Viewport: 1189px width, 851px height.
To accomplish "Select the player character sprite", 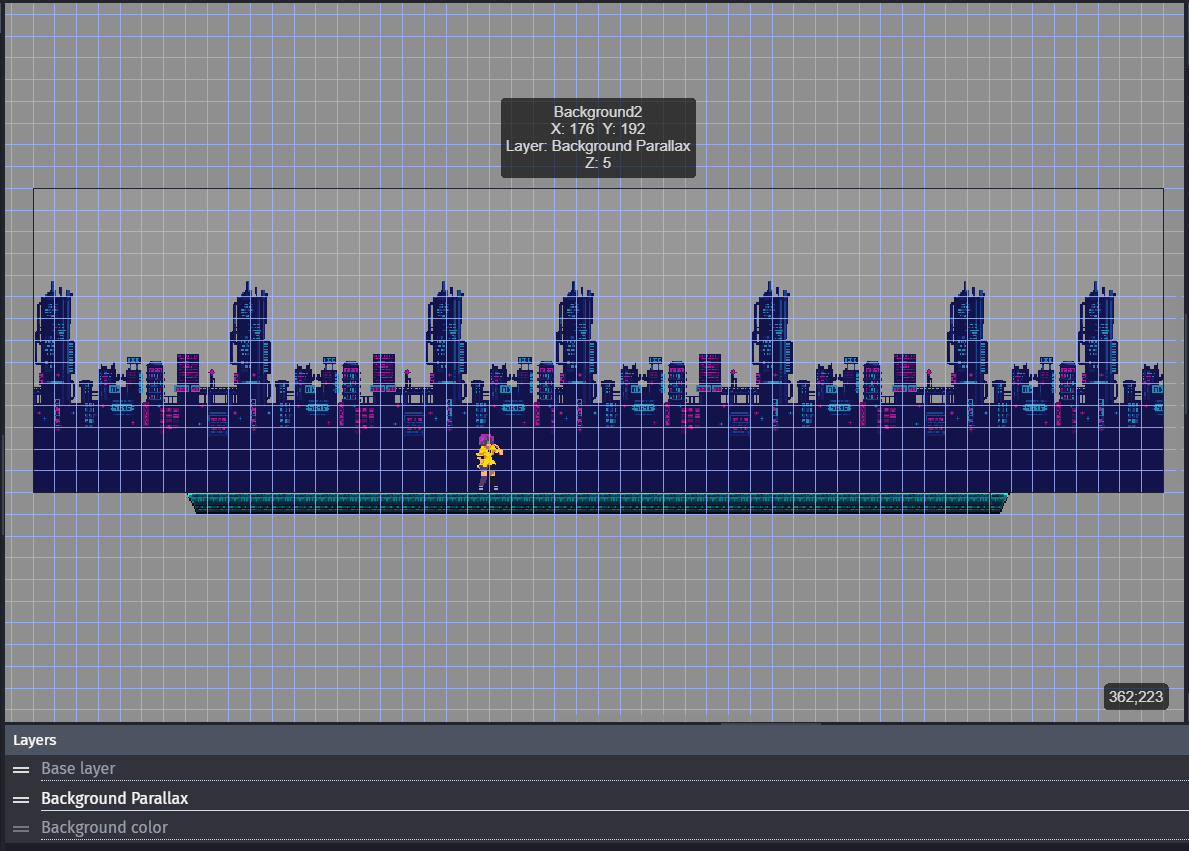I will point(488,462).
